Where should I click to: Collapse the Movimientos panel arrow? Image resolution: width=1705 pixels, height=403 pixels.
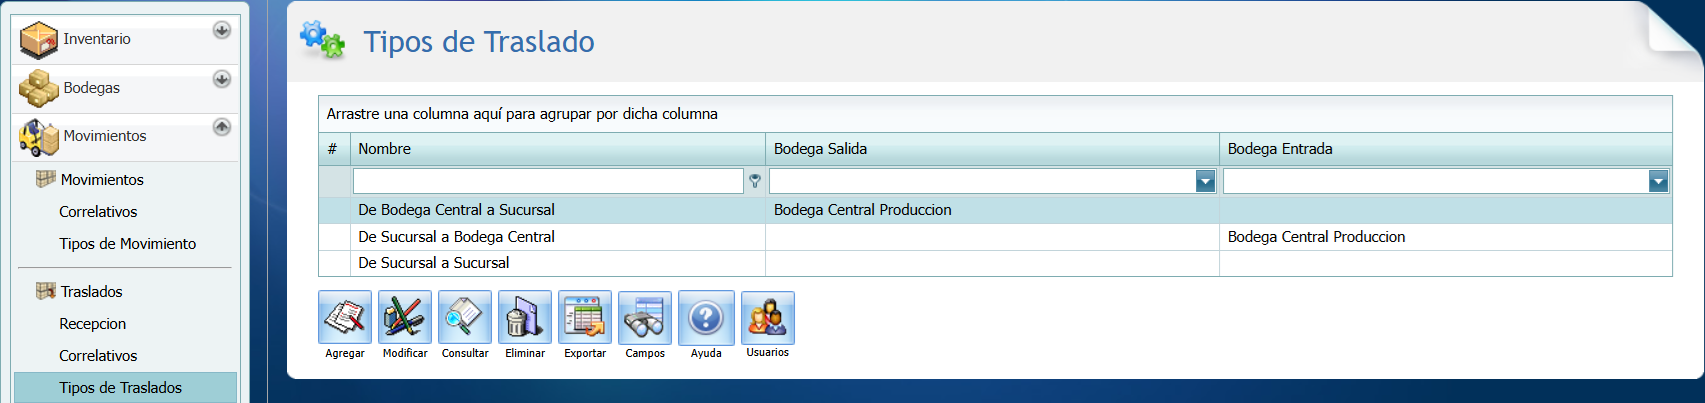222,127
